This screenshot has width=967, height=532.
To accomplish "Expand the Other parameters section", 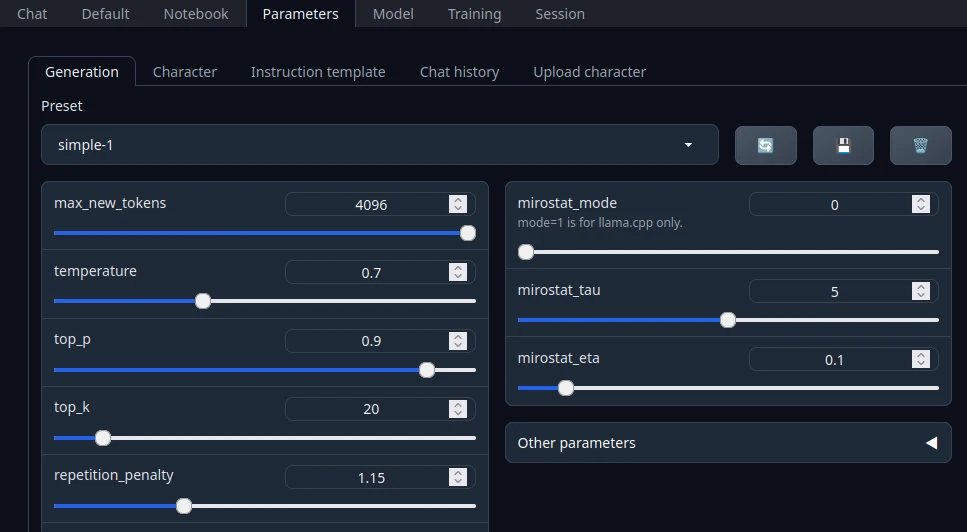I will coord(727,443).
